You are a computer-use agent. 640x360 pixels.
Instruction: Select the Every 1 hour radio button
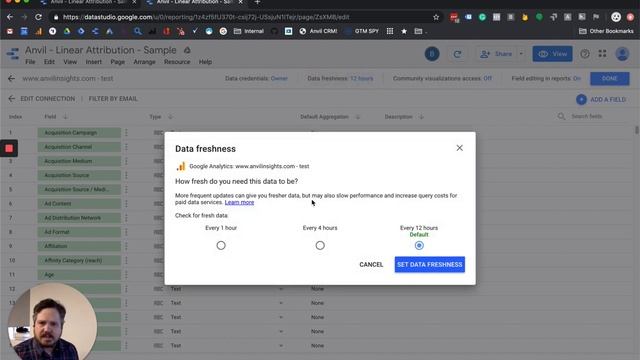pos(221,245)
